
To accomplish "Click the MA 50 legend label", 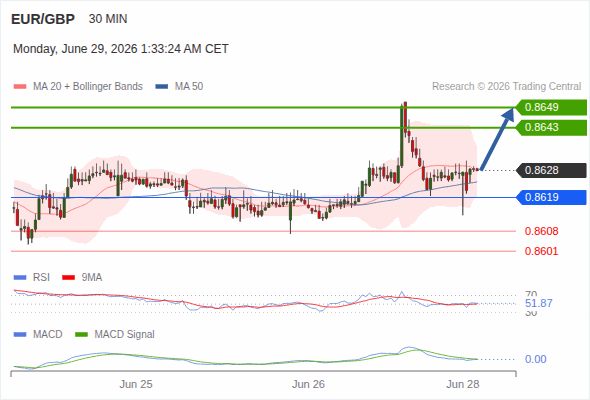I will pos(189,87).
